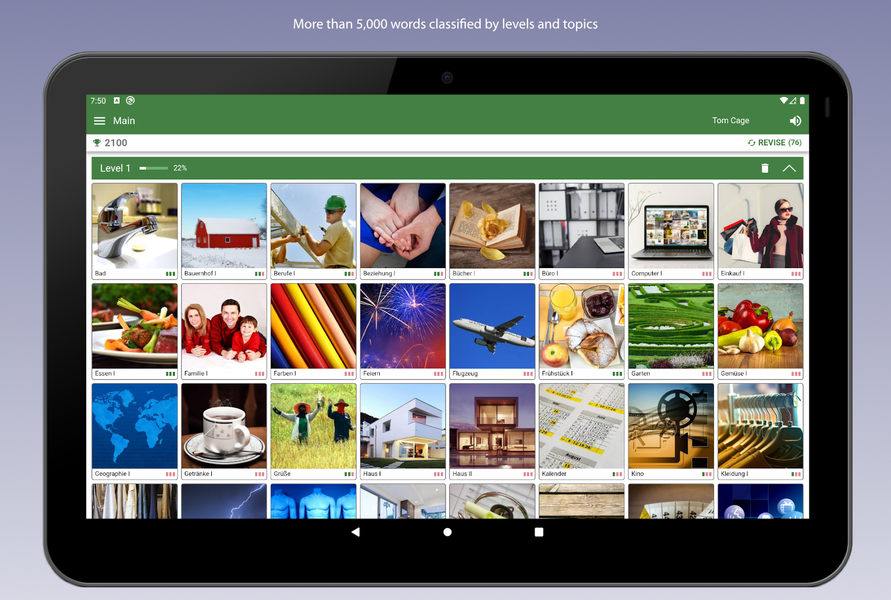This screenshot has width=891, height=600.
Task: Open the Bad topic tile
Action: 134,230
